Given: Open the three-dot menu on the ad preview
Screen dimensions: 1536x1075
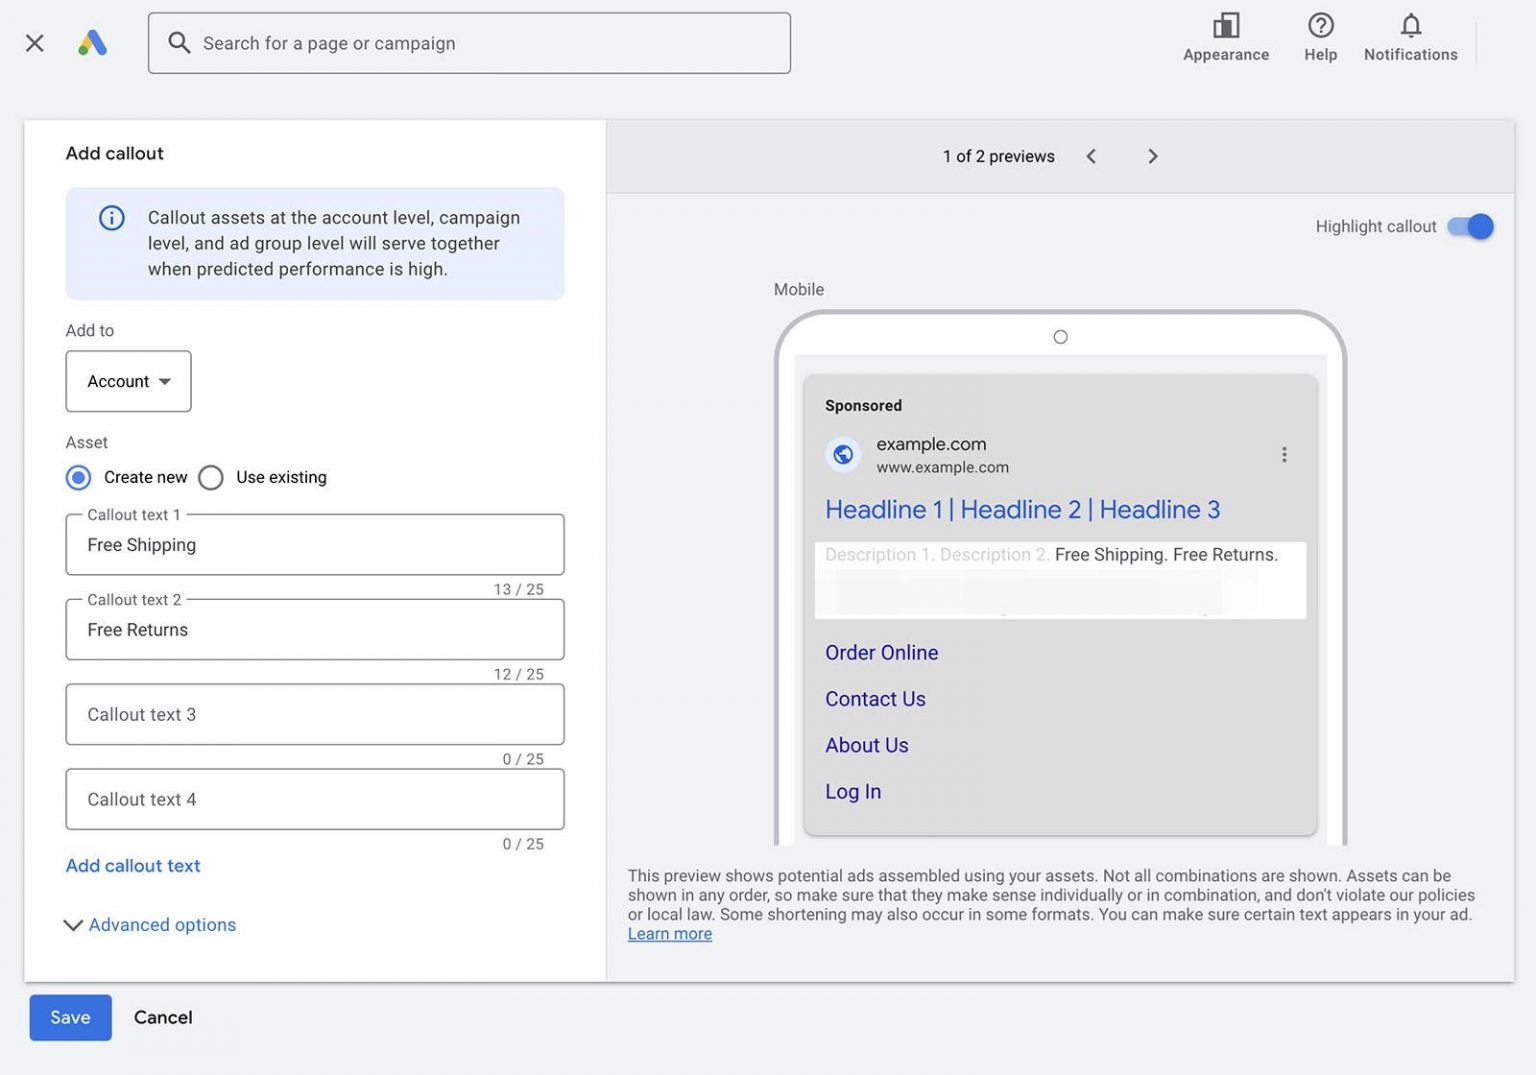Looking at the screenshot, I should click(1285, 454).
